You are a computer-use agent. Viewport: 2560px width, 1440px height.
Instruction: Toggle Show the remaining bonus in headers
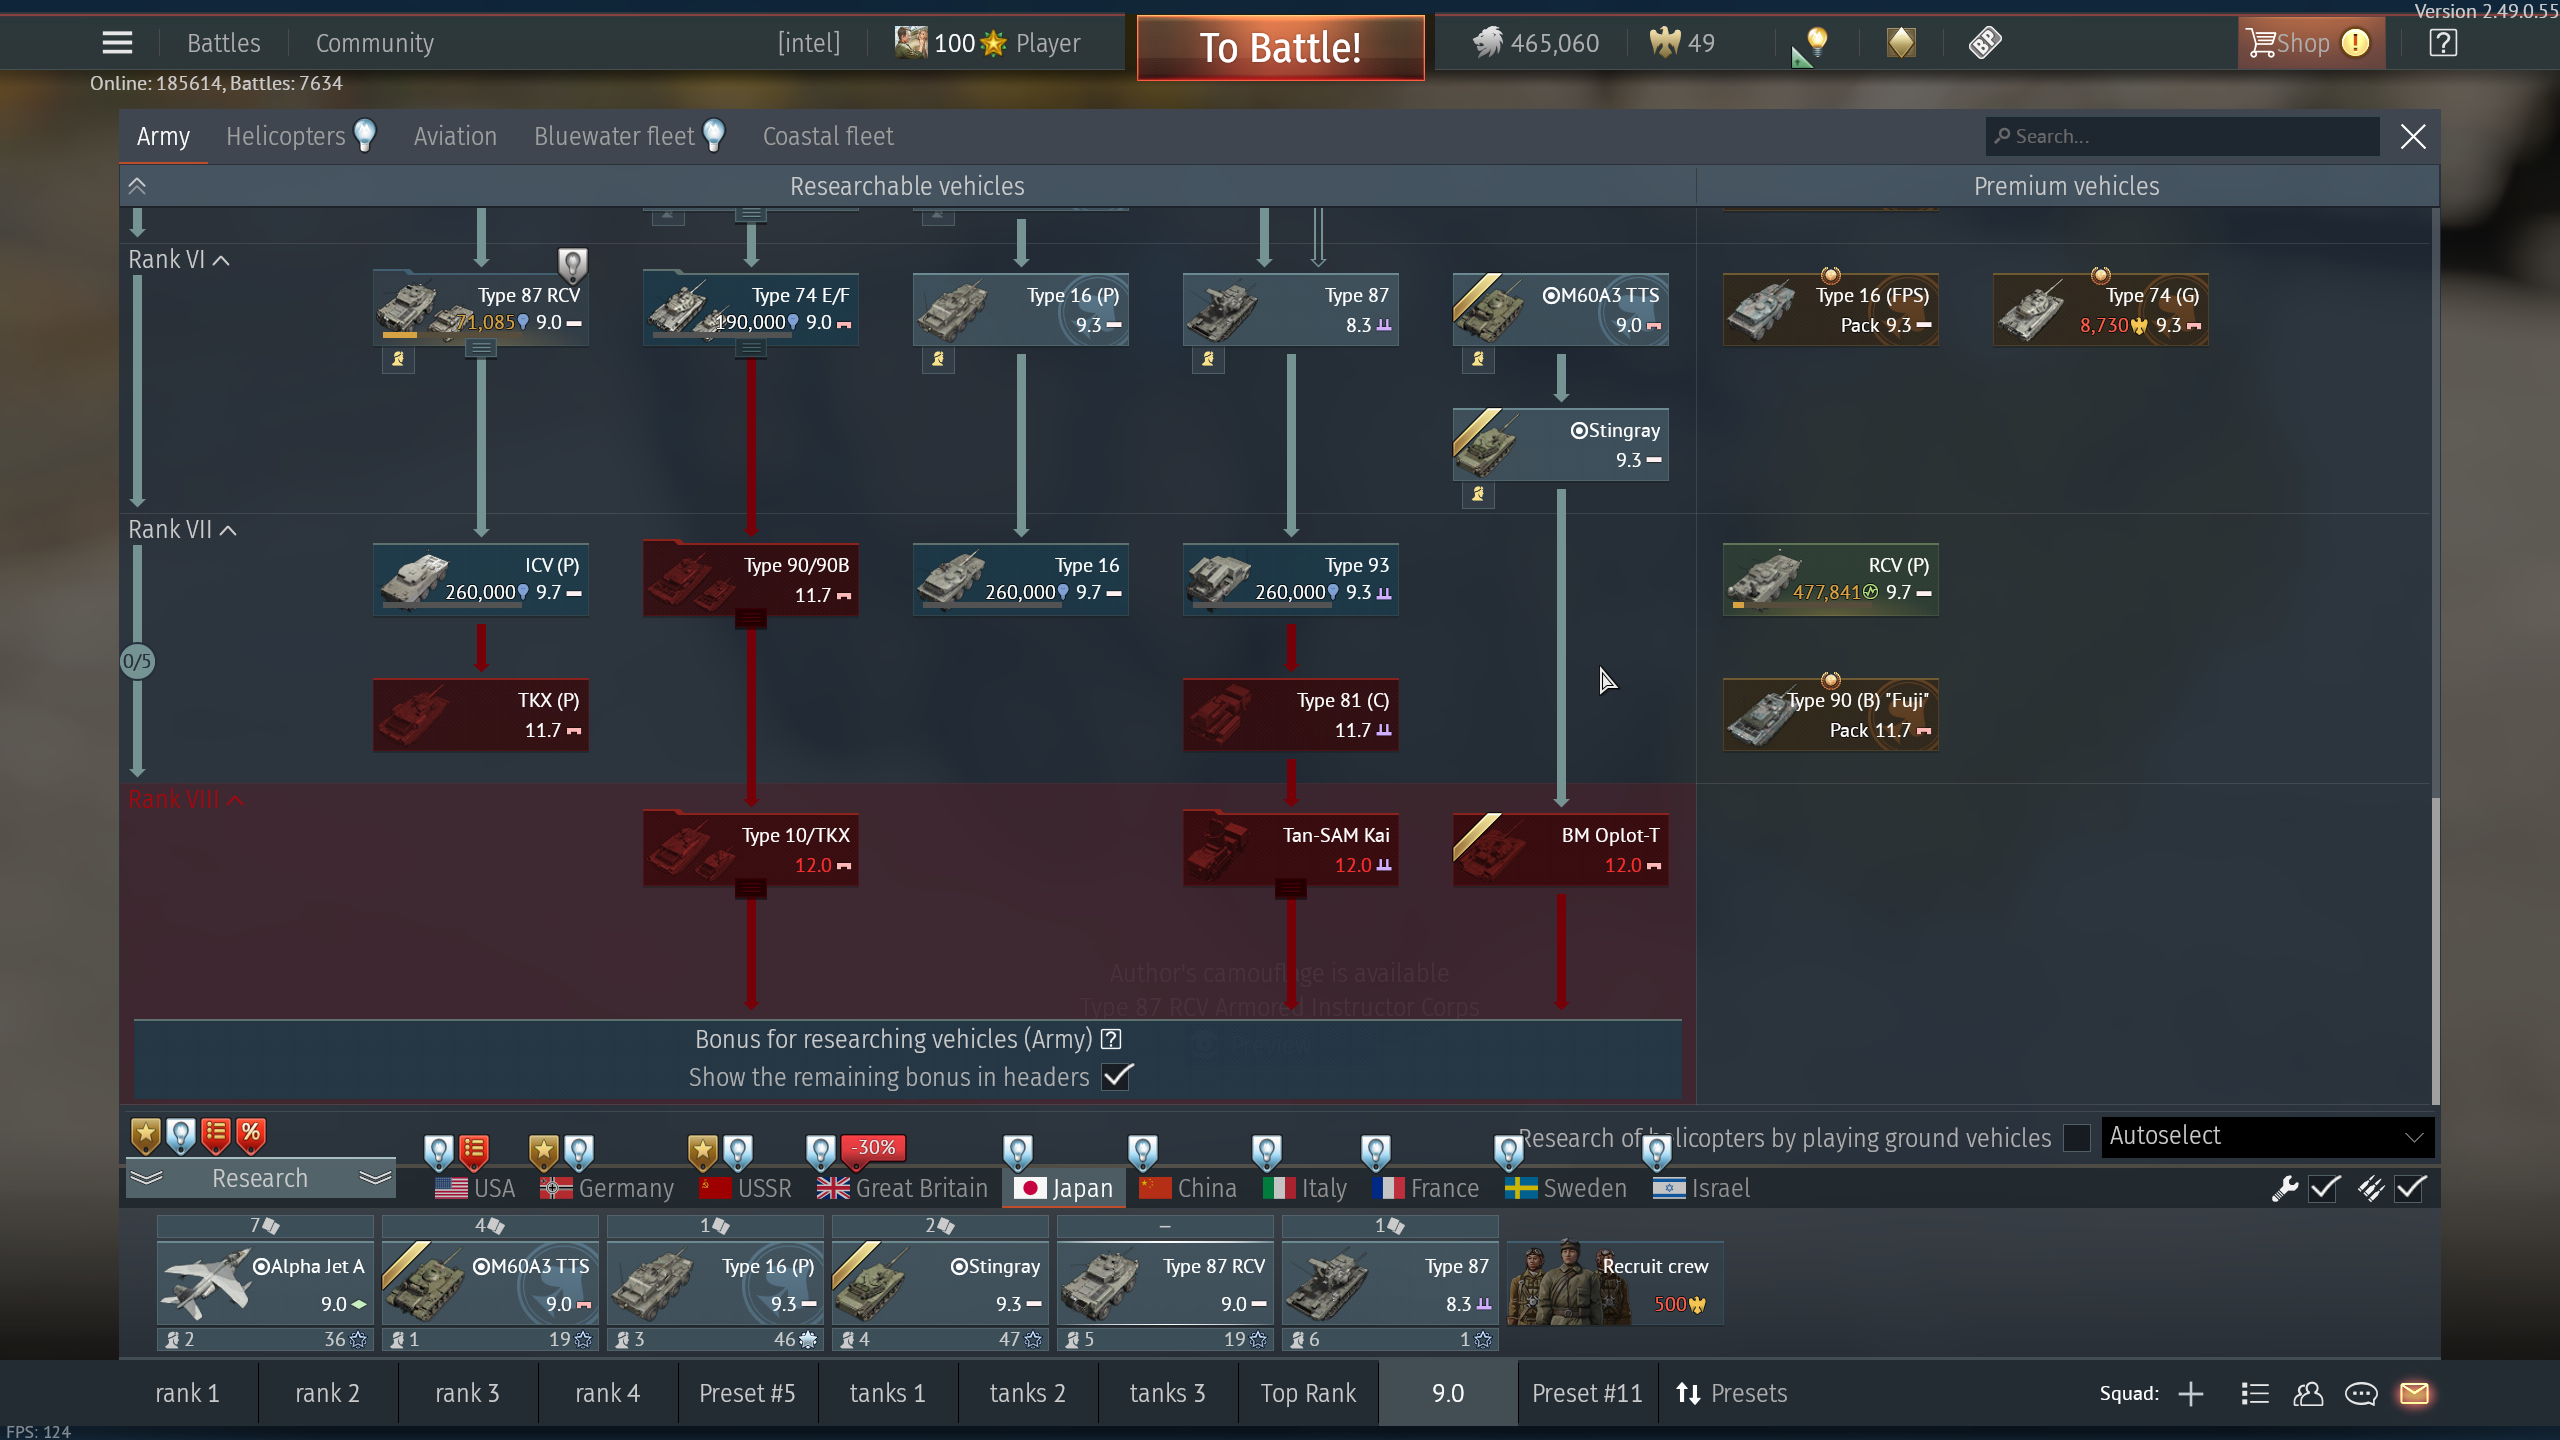click(x=1116, y=1077)
